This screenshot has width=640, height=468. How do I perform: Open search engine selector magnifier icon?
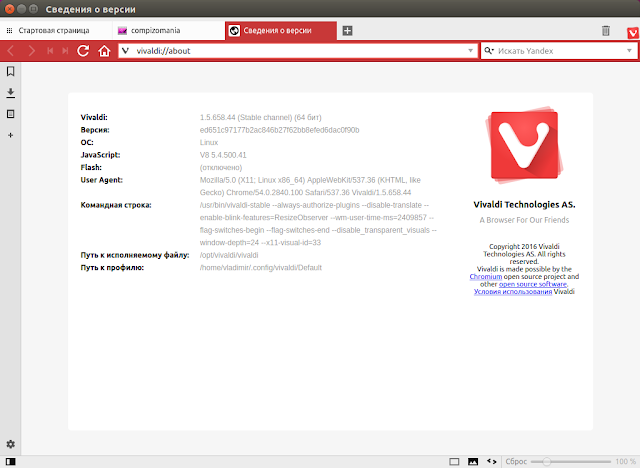tap(489, 51)
